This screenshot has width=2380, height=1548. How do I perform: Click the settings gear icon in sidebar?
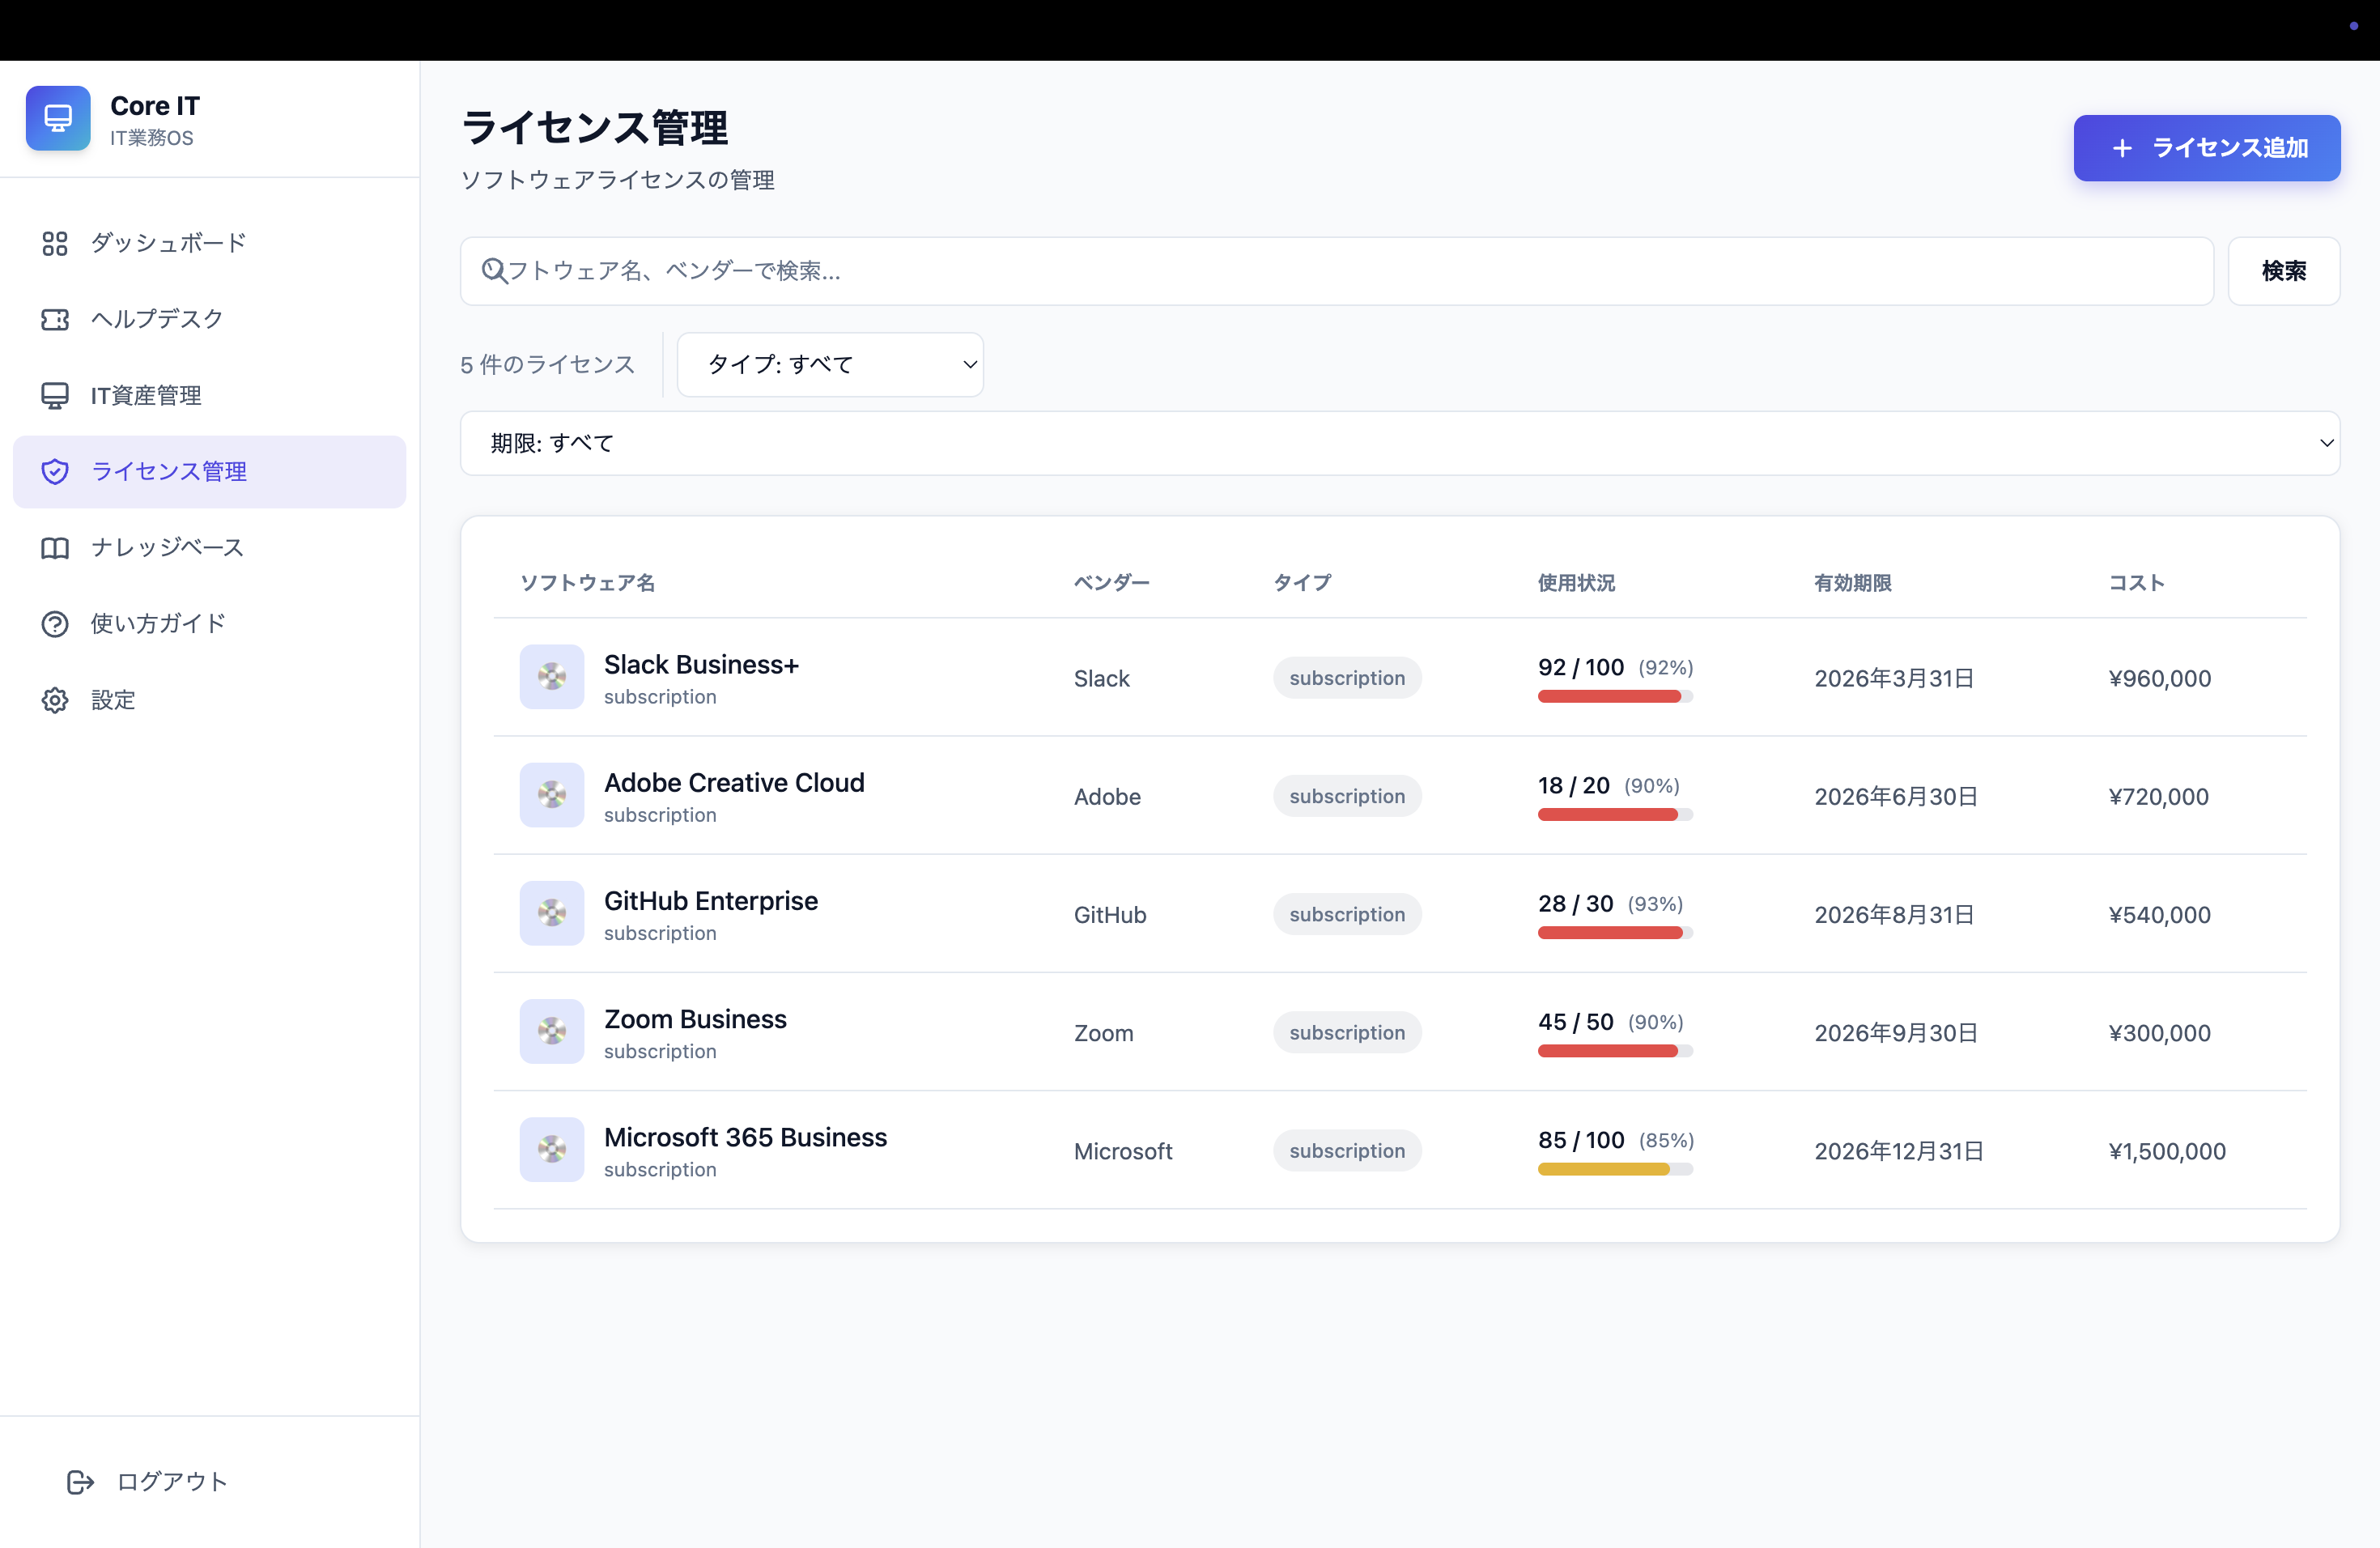(55, 700)
